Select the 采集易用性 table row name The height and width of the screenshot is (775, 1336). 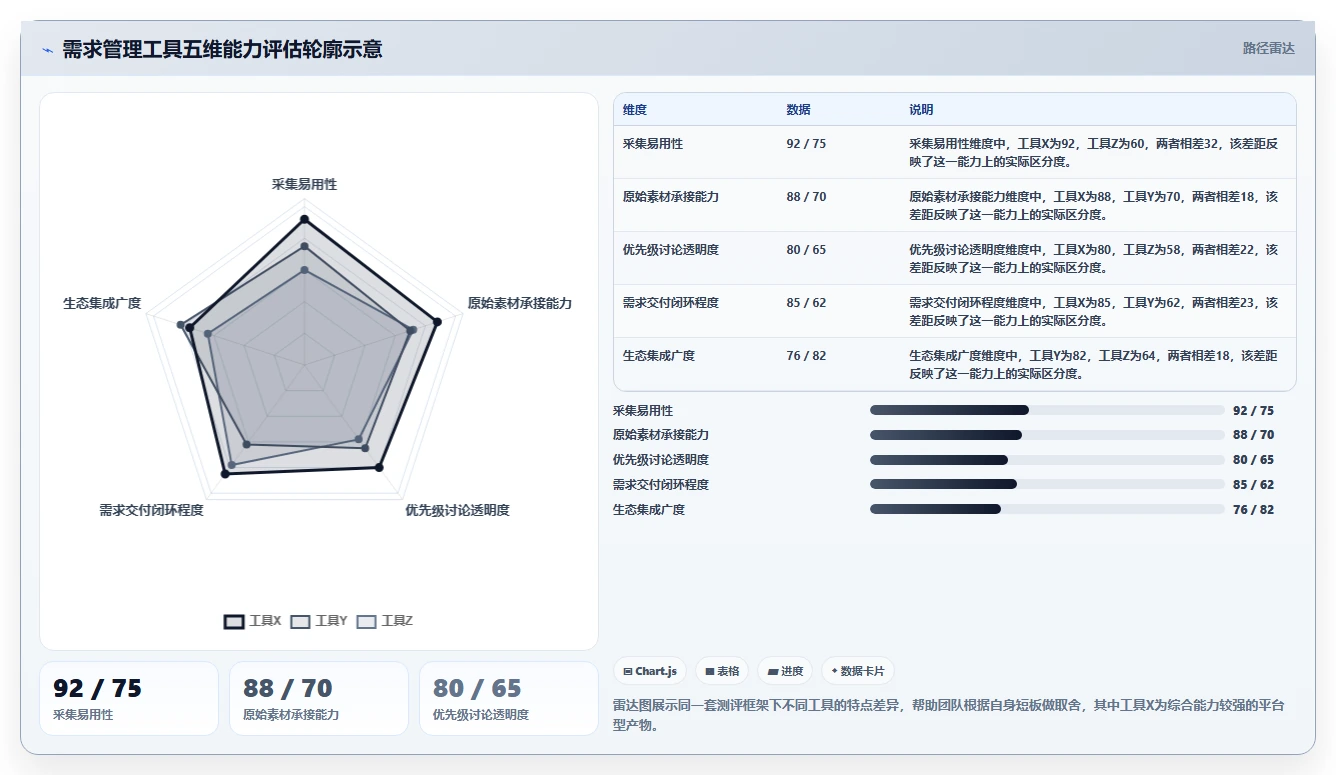(x=653, y=144)
